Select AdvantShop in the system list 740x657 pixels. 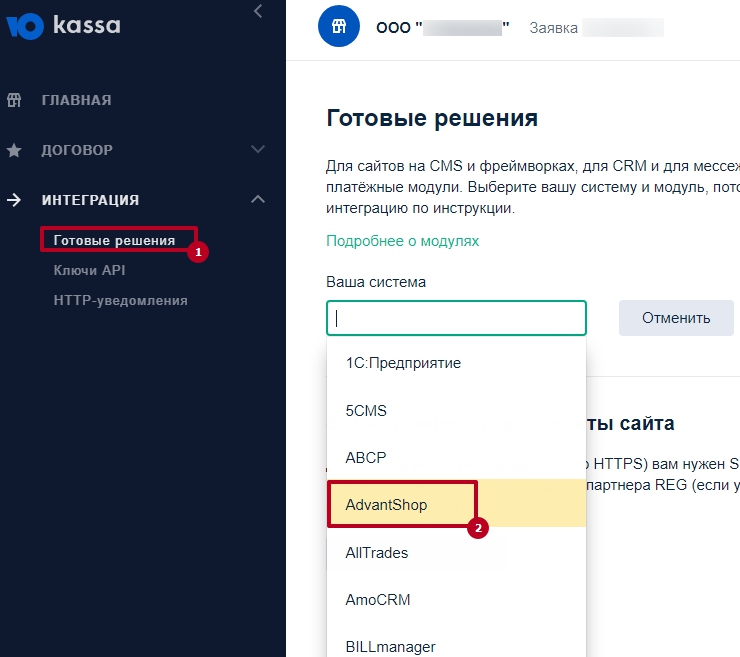point(387,505)
